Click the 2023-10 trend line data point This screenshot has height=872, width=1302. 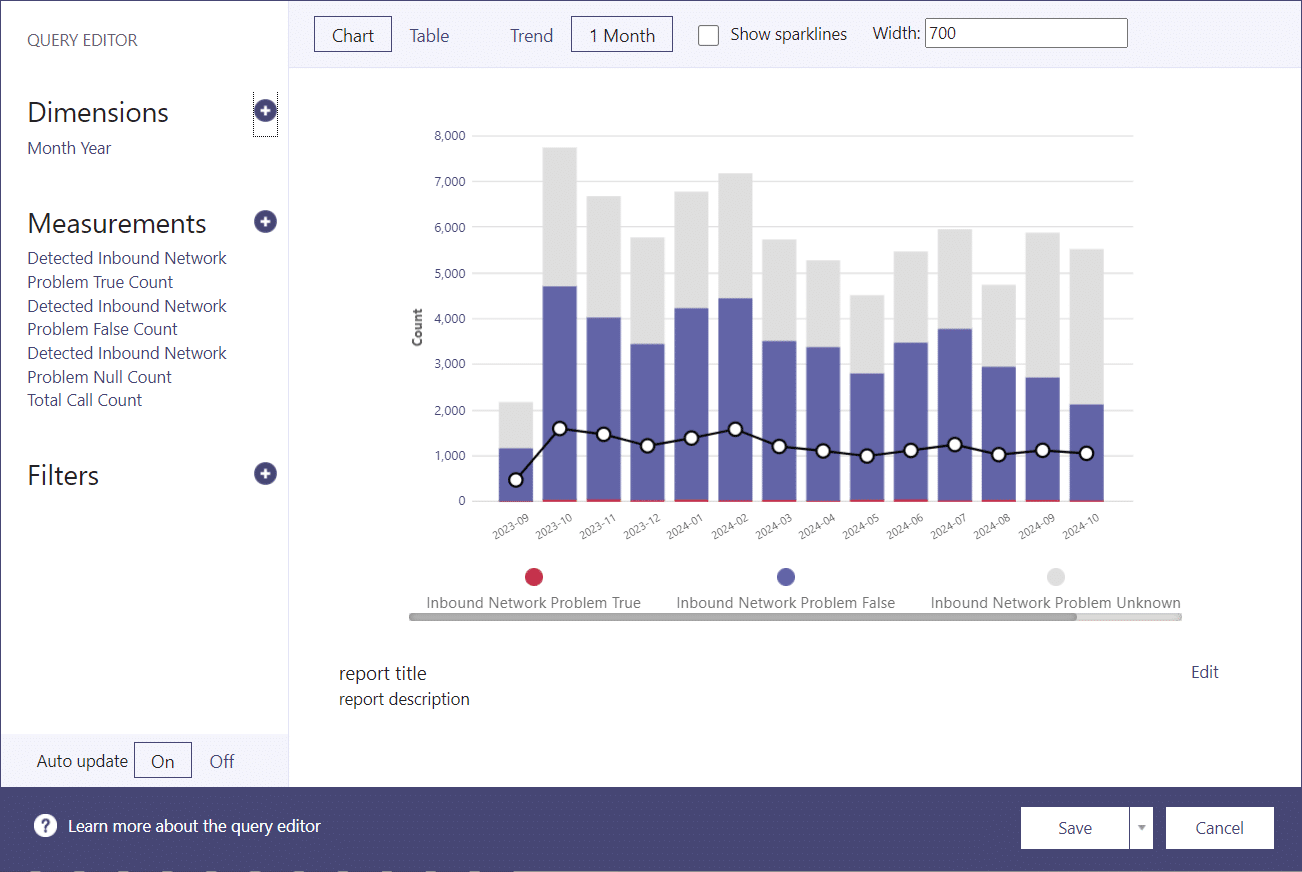point(560,428)
